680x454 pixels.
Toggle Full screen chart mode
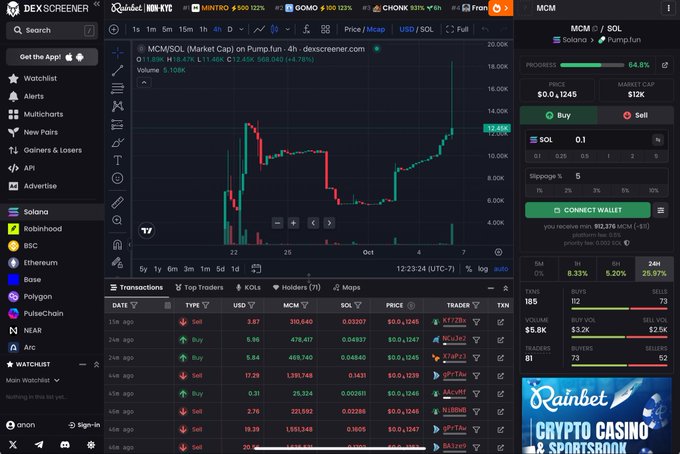(x=457, y=29)
